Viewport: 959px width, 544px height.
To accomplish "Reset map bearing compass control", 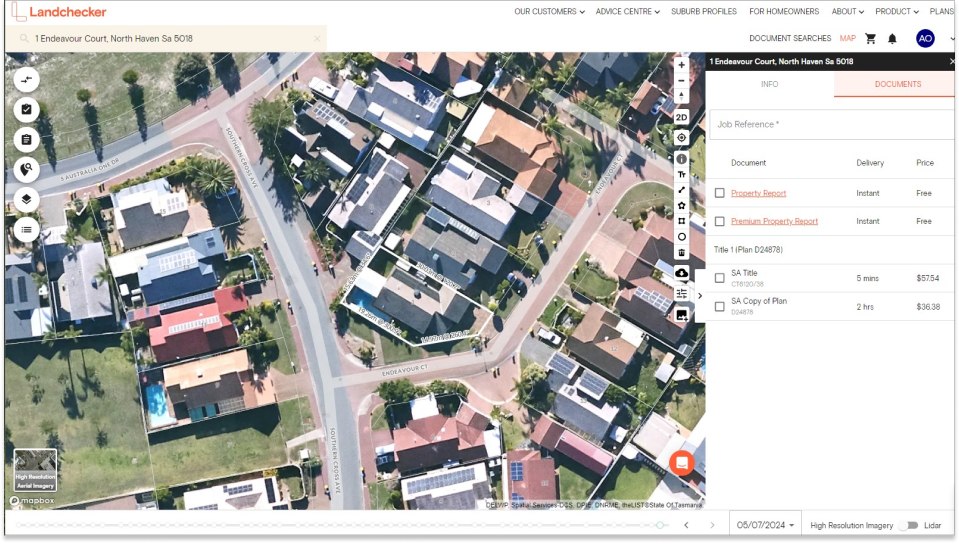I will click(x=681, y=97).
